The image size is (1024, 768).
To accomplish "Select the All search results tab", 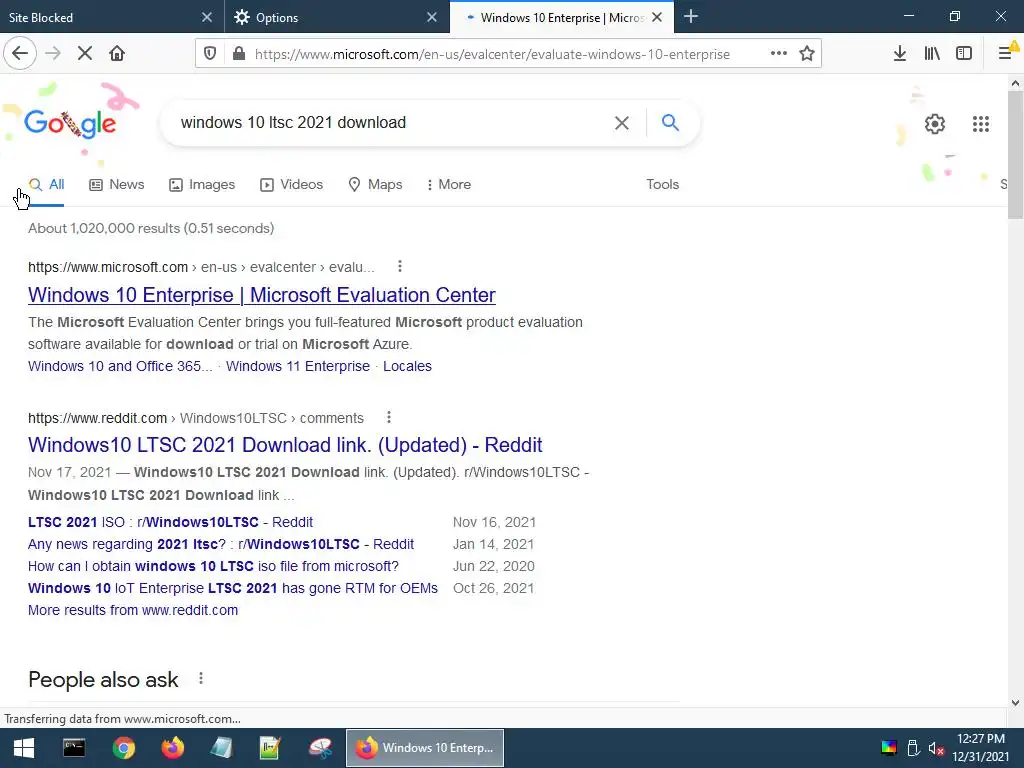I will [46, 185].
